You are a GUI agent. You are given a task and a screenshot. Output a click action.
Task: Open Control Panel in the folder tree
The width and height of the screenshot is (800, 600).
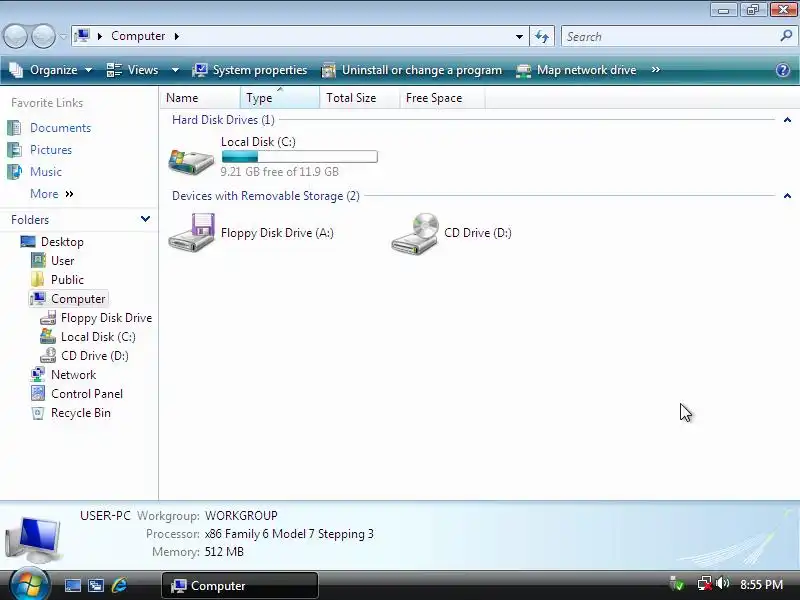coord(87,394)
